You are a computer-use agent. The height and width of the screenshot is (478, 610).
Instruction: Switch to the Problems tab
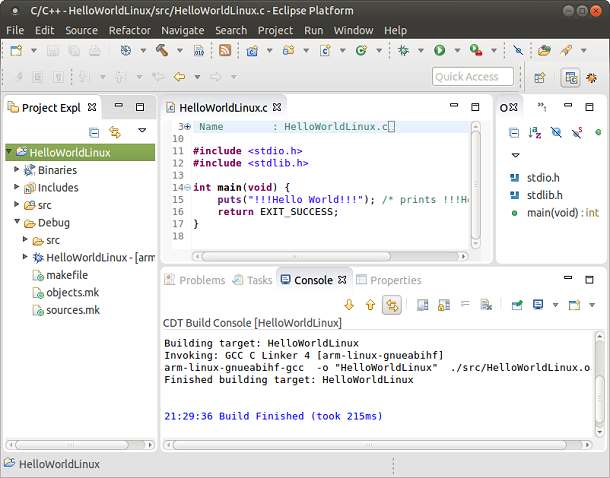201,280
